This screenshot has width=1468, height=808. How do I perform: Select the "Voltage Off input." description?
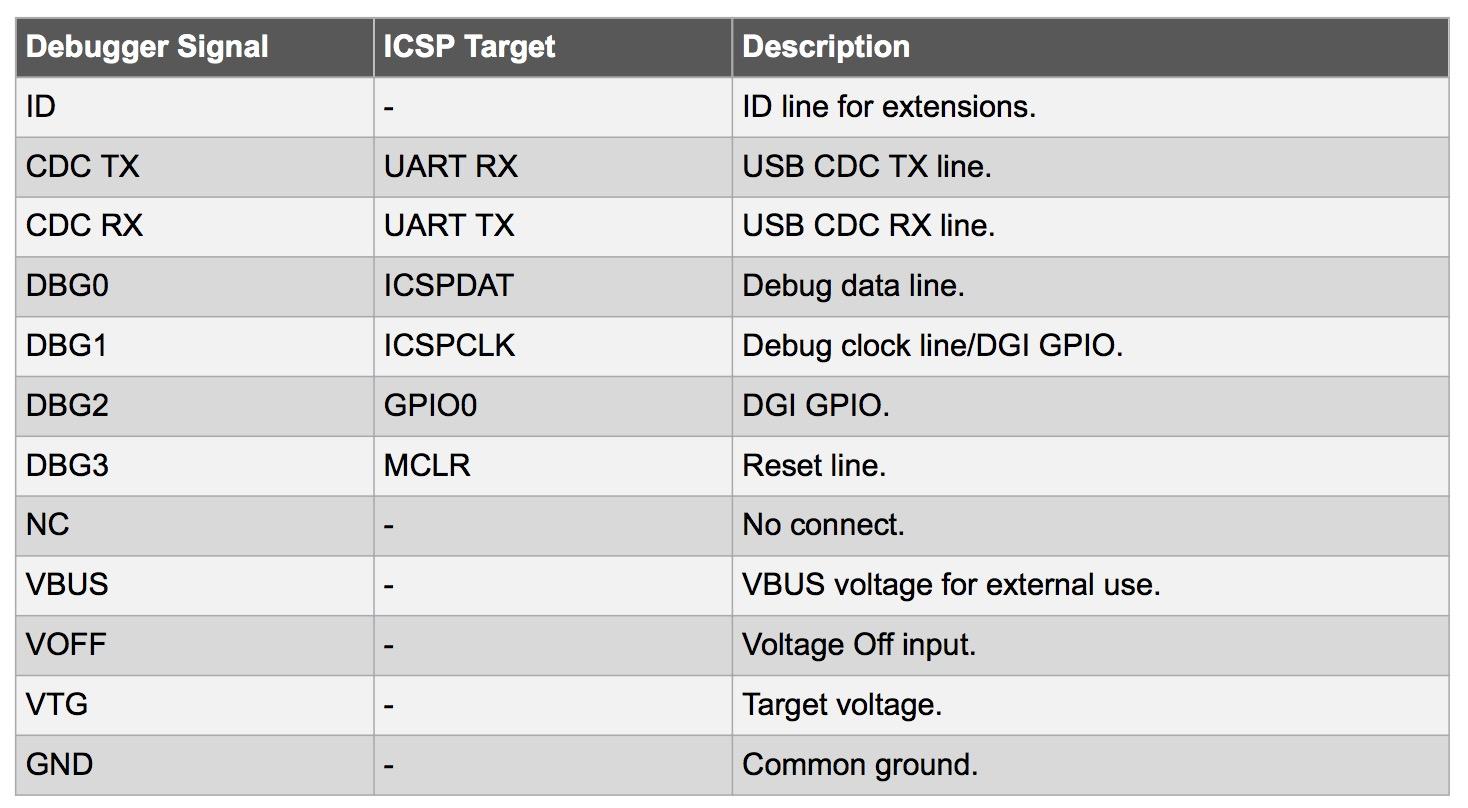tap(859, 645)
